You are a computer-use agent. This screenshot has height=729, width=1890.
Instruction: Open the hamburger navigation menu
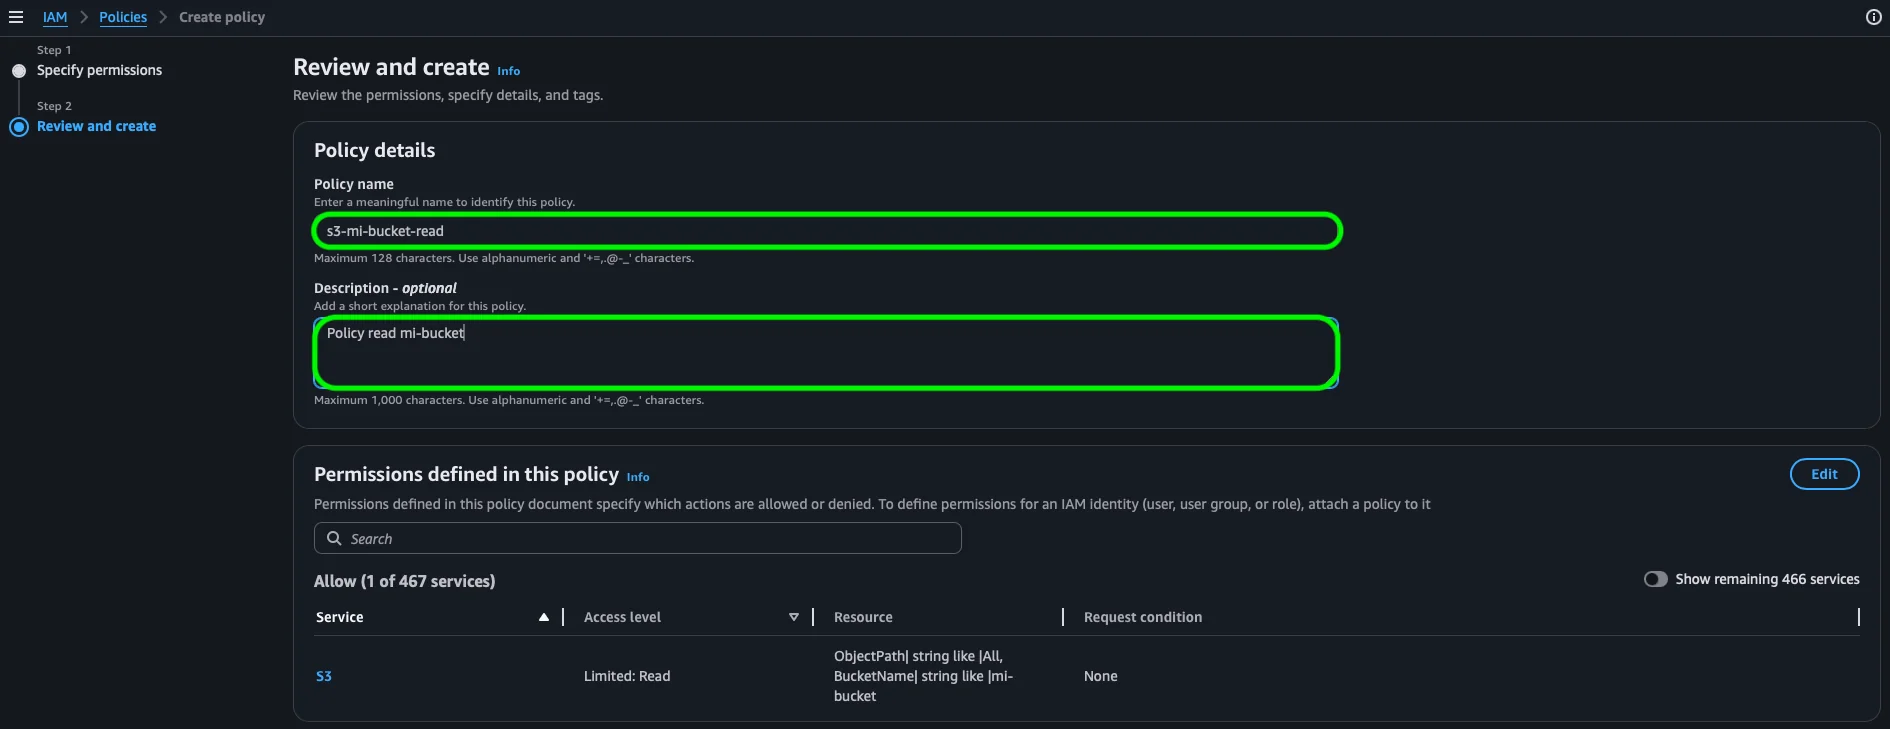click(x=16, y=17)
